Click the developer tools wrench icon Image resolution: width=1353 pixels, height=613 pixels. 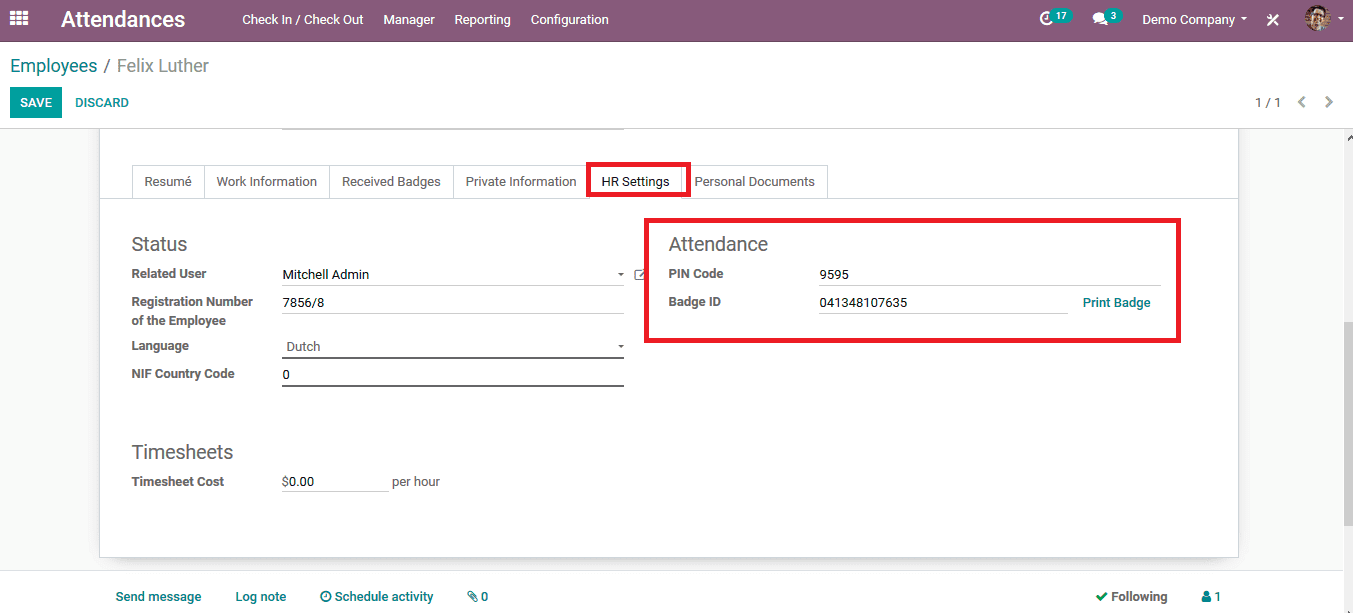[1273, 20]
